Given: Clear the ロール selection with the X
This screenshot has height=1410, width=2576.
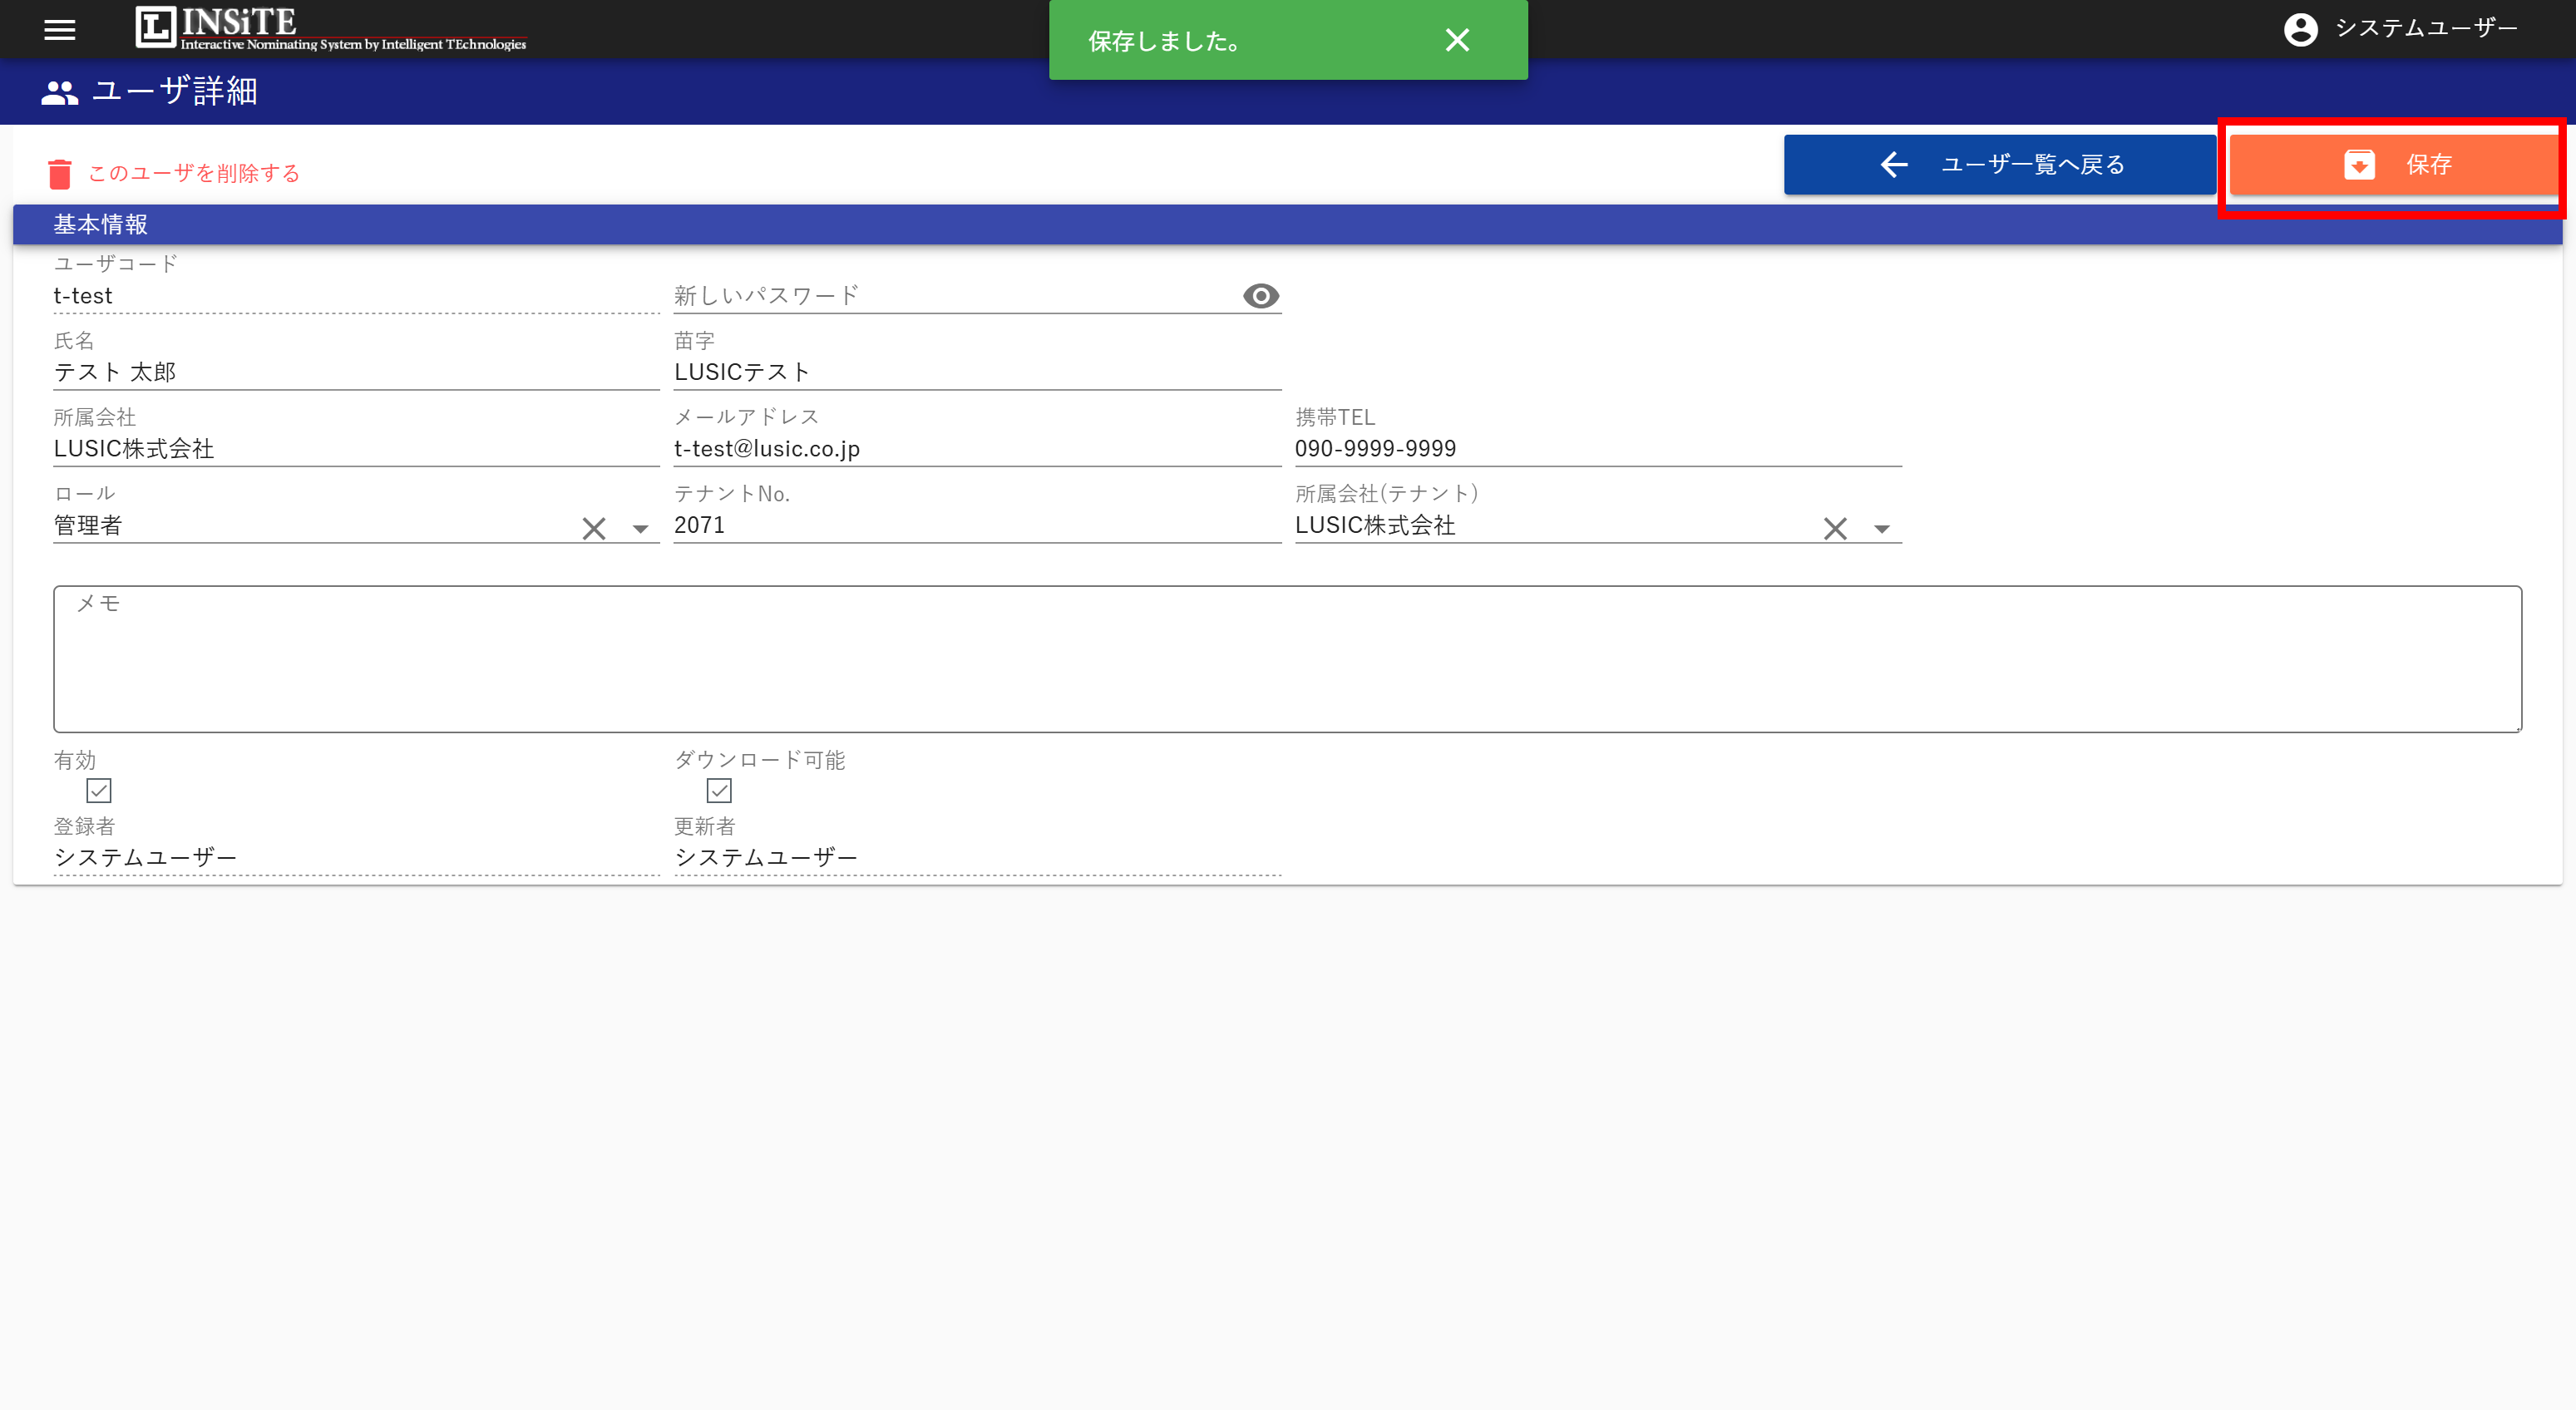Looking at the screenshot, I should point(593,528).
